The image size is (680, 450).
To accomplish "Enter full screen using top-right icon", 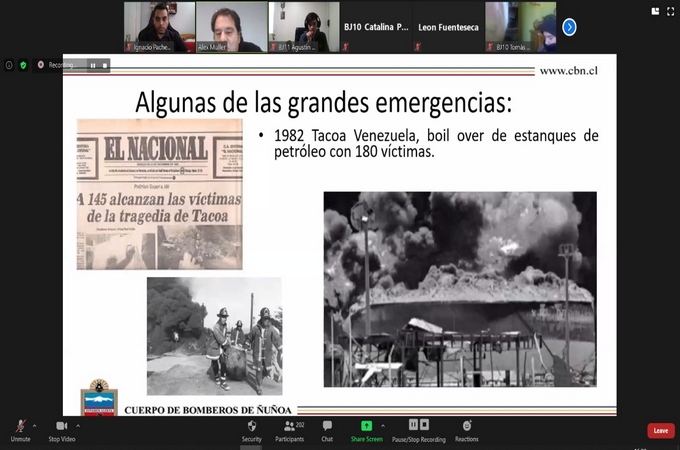I will pos(670,12).
